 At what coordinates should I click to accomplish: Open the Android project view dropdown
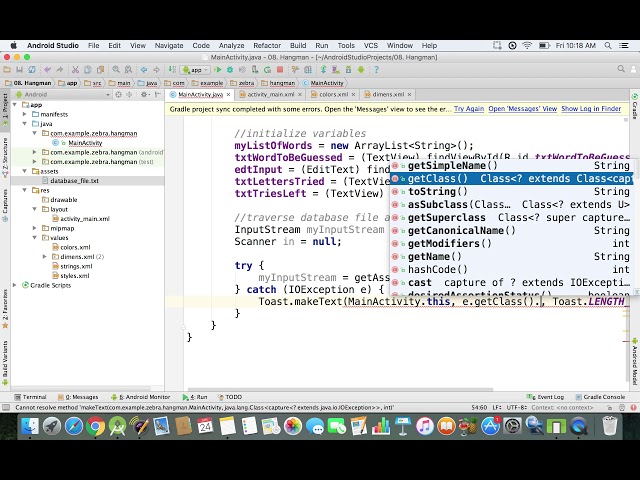tap(62, 95)
